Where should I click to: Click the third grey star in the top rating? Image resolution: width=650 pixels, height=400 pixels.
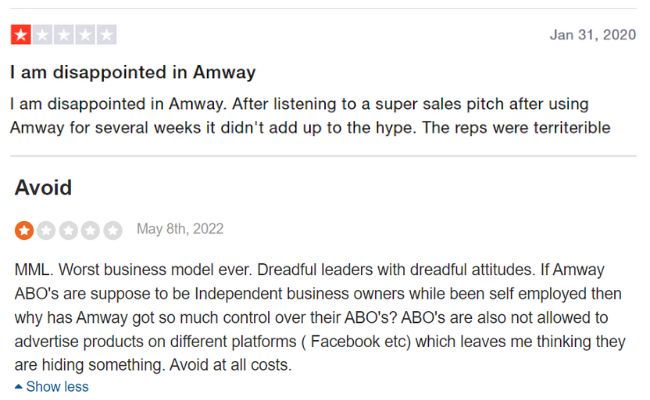click(63, 34)
